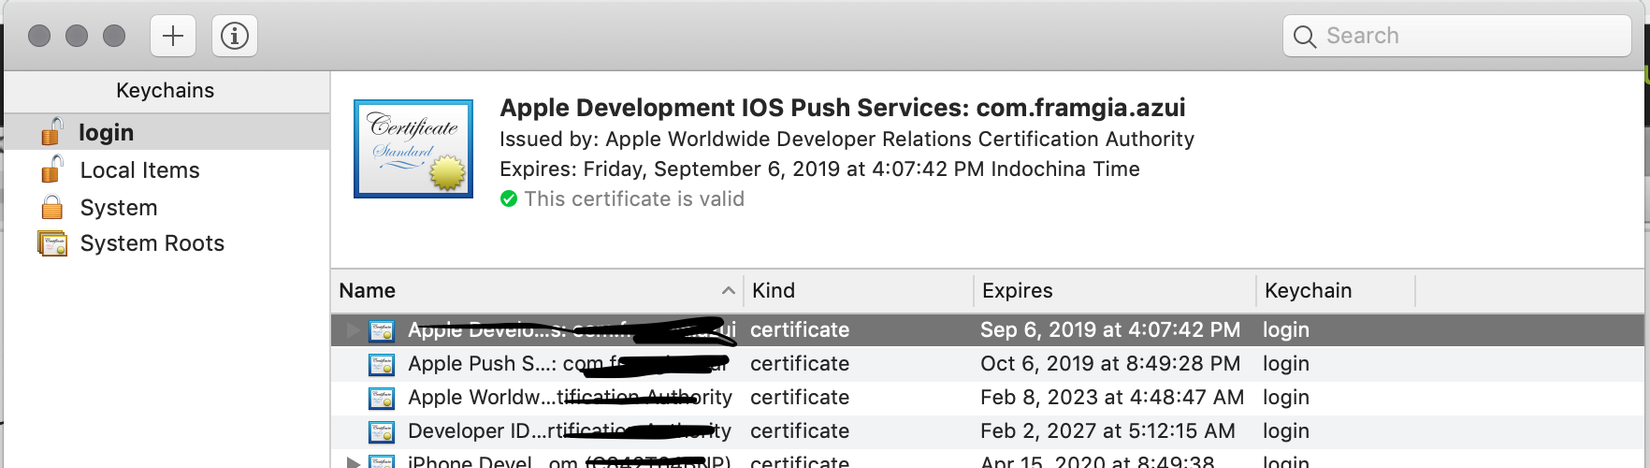Select the System Roots keychain
Screen dimensions: 1650x468
coord(152,243)
